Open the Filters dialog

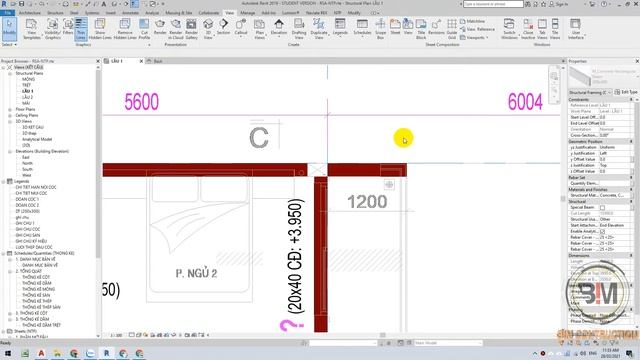coord(68,27)
